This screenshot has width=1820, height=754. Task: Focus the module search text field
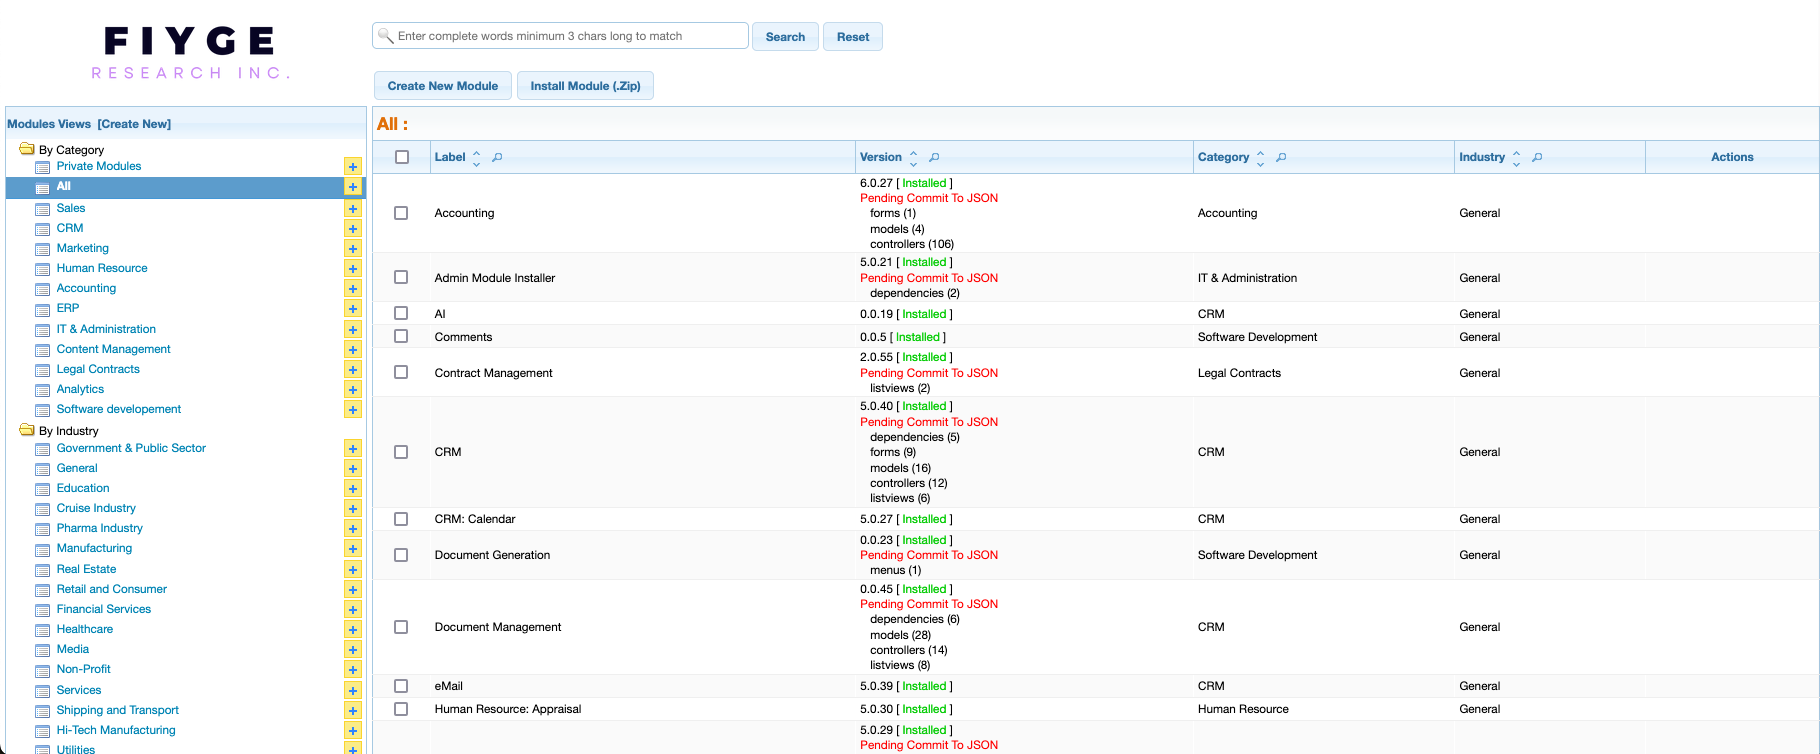point(560,36)
